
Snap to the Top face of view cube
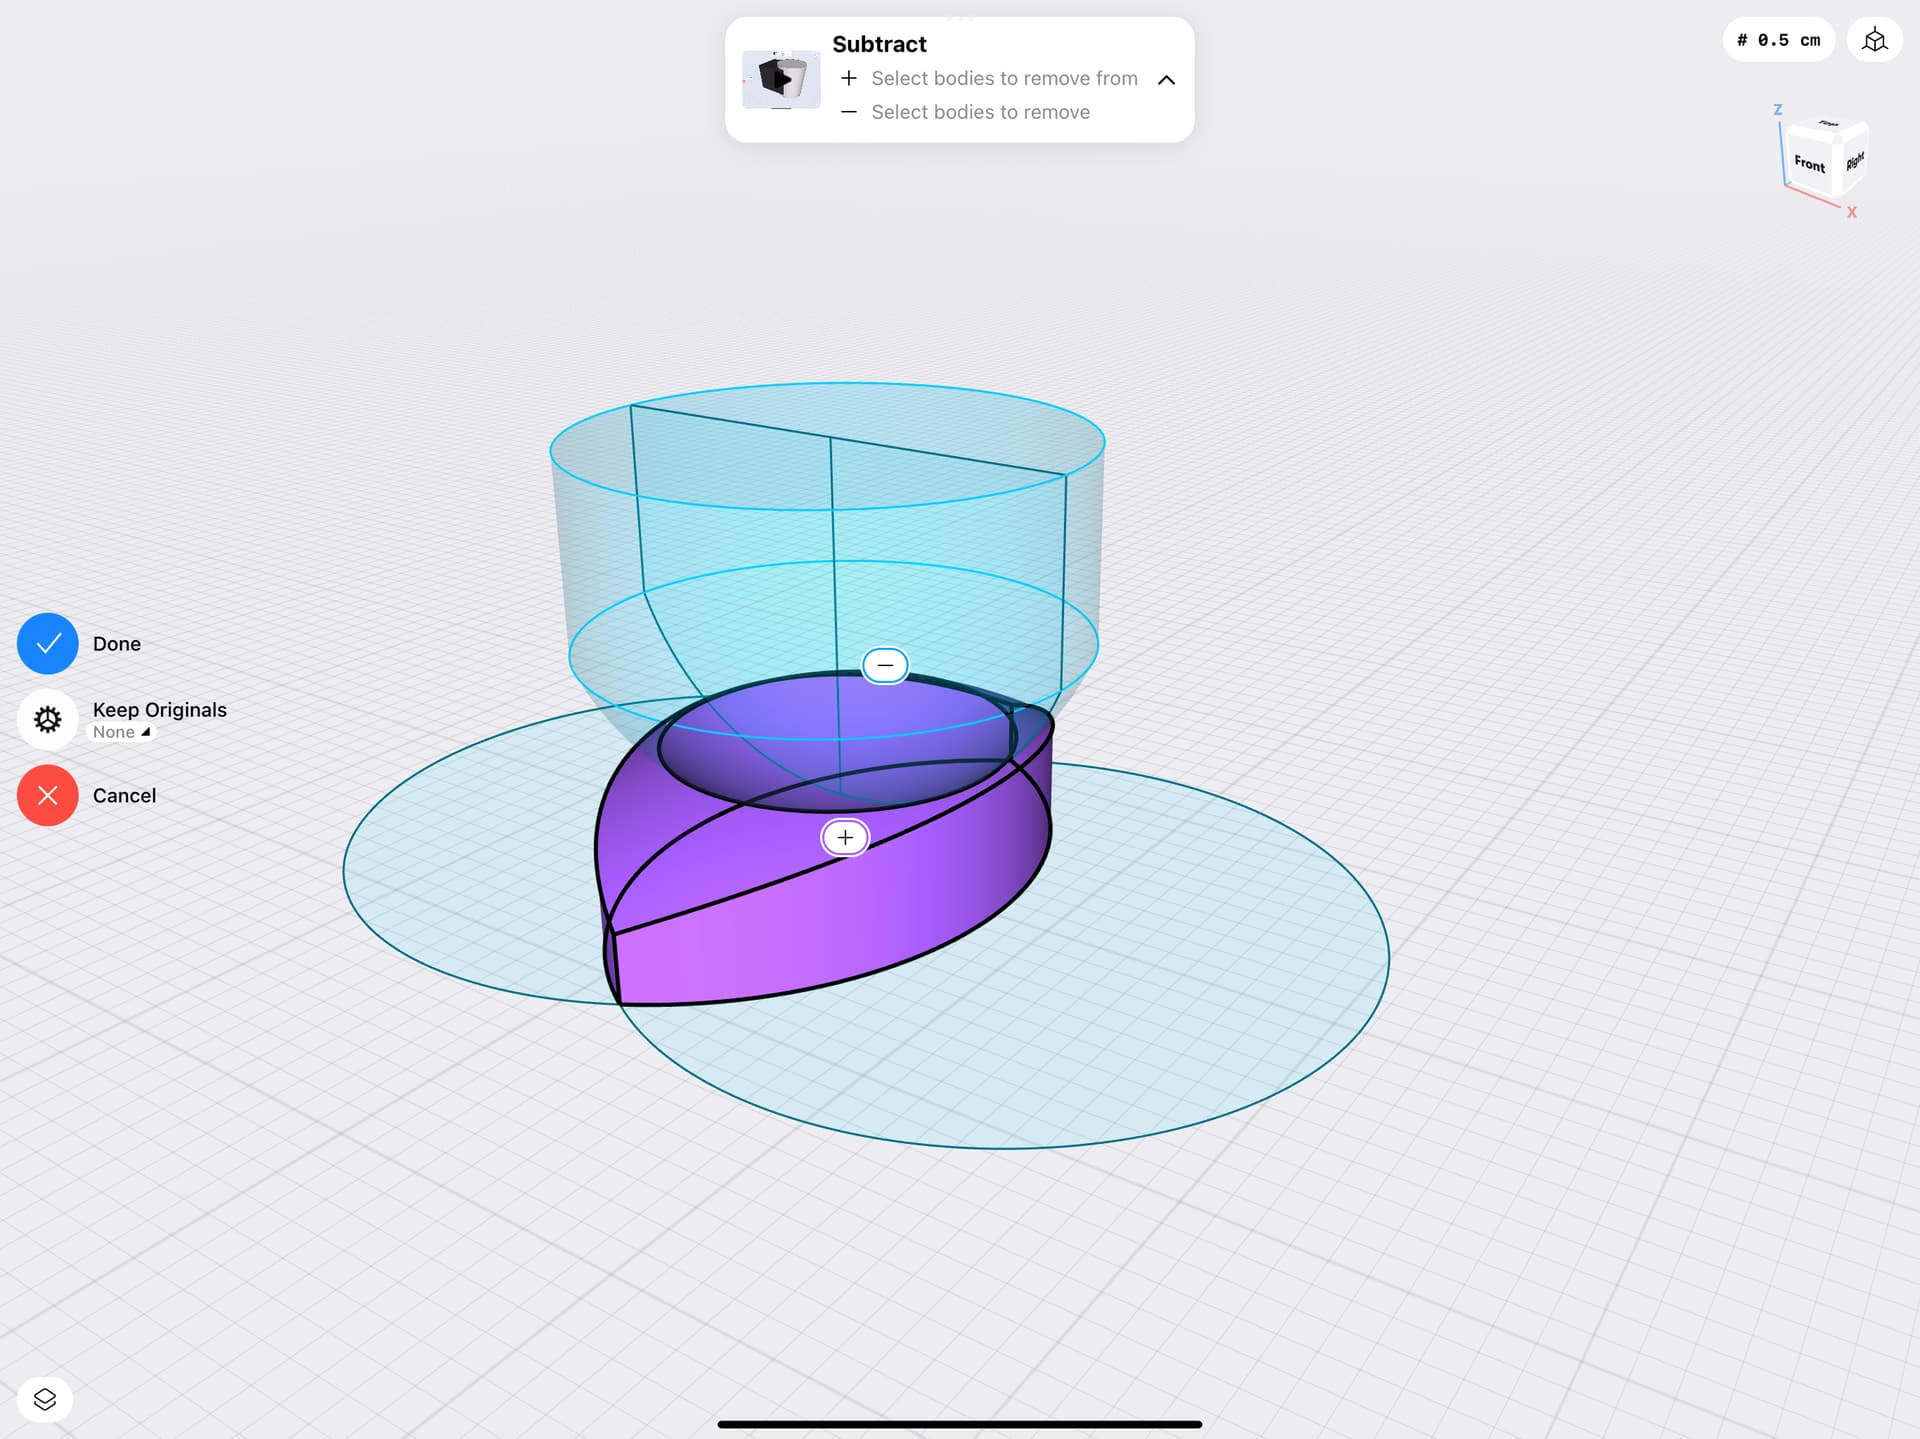pos(1829,125)
